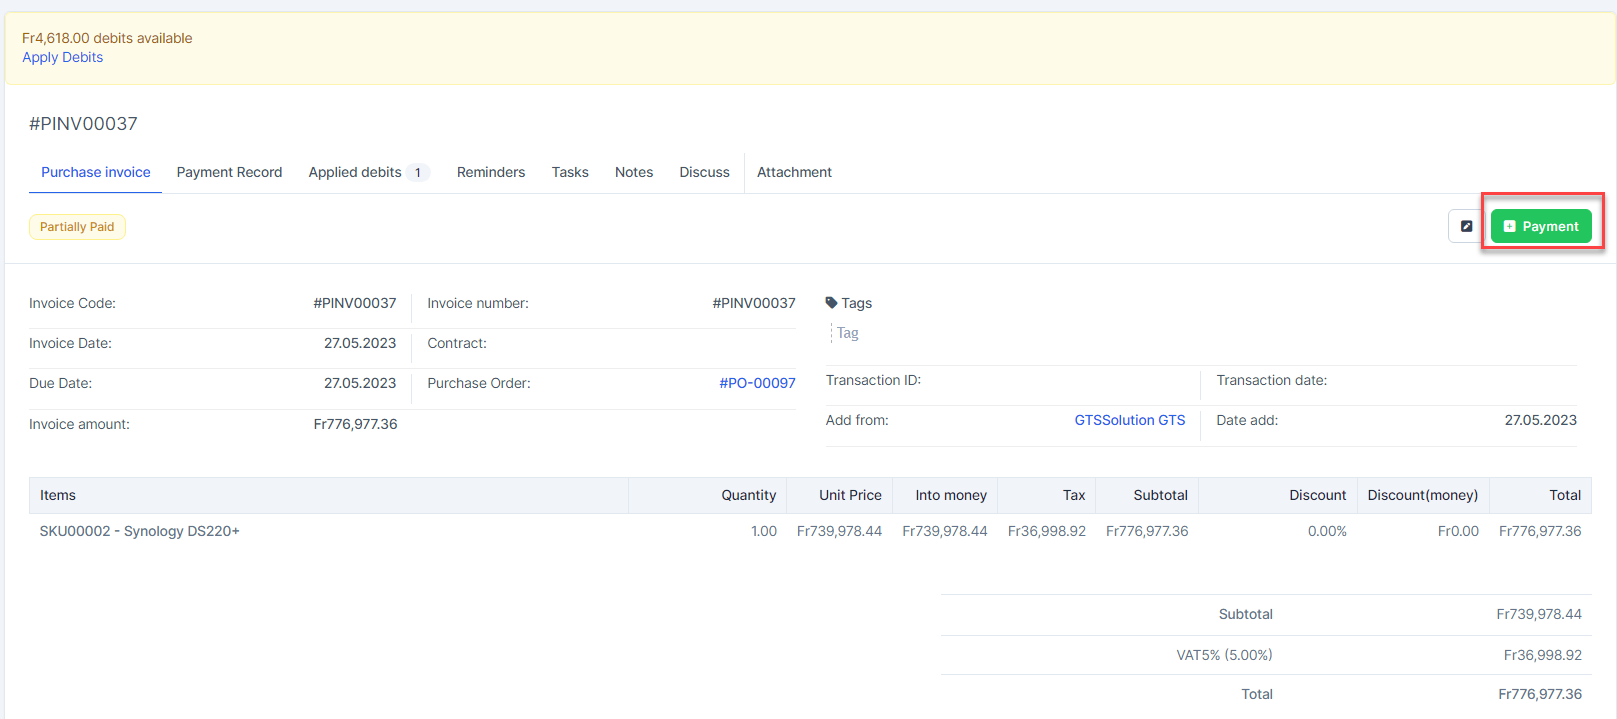This screenshot has width=1617, height=719.
Task: Click the edit invoice icon button
Action: (1466, 226)
